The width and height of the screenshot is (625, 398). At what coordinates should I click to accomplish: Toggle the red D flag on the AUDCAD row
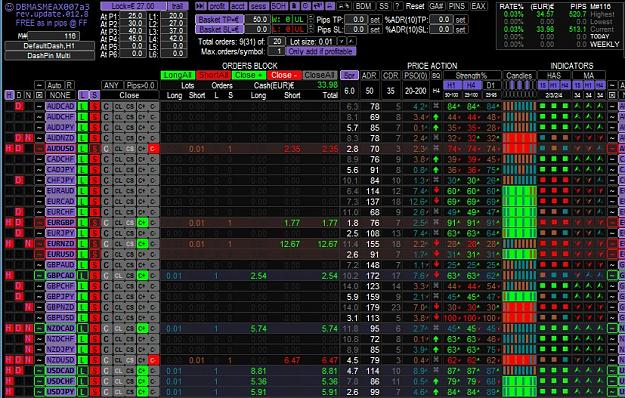(x=19, y=106)
